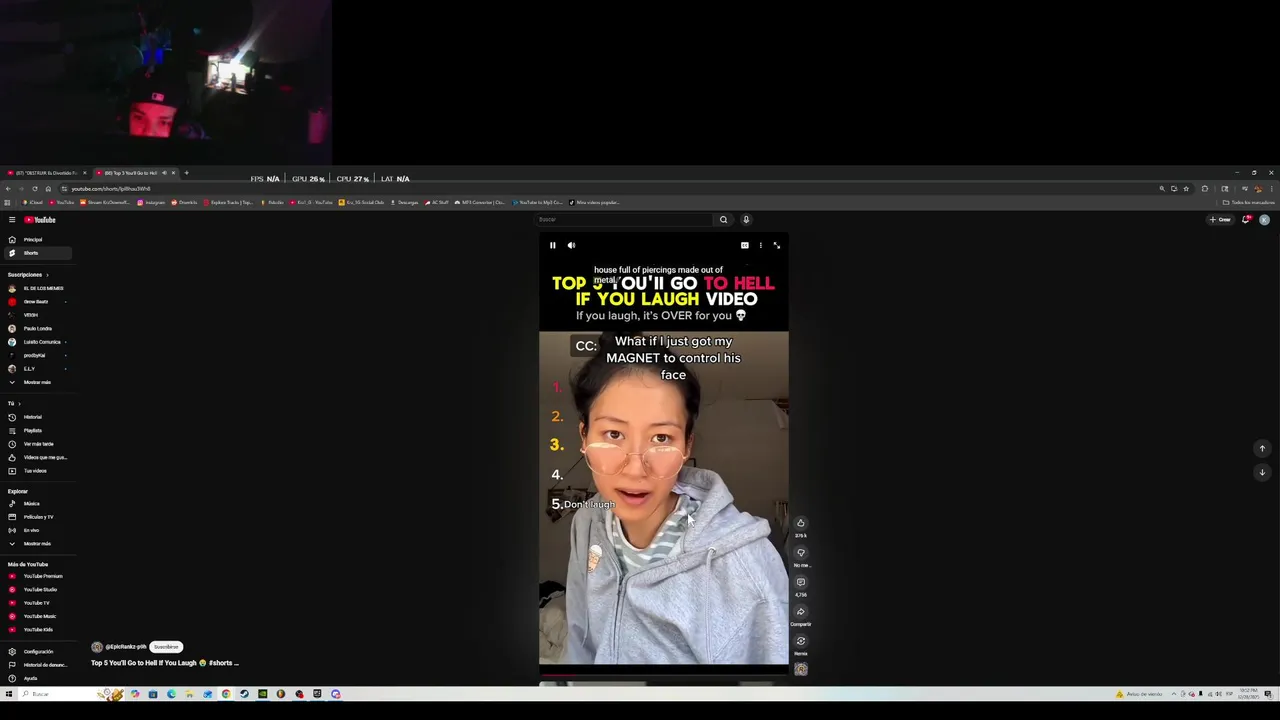The image size is (1280, 720).
Task: Open Videos que me gustan
Action: (38, 457)
